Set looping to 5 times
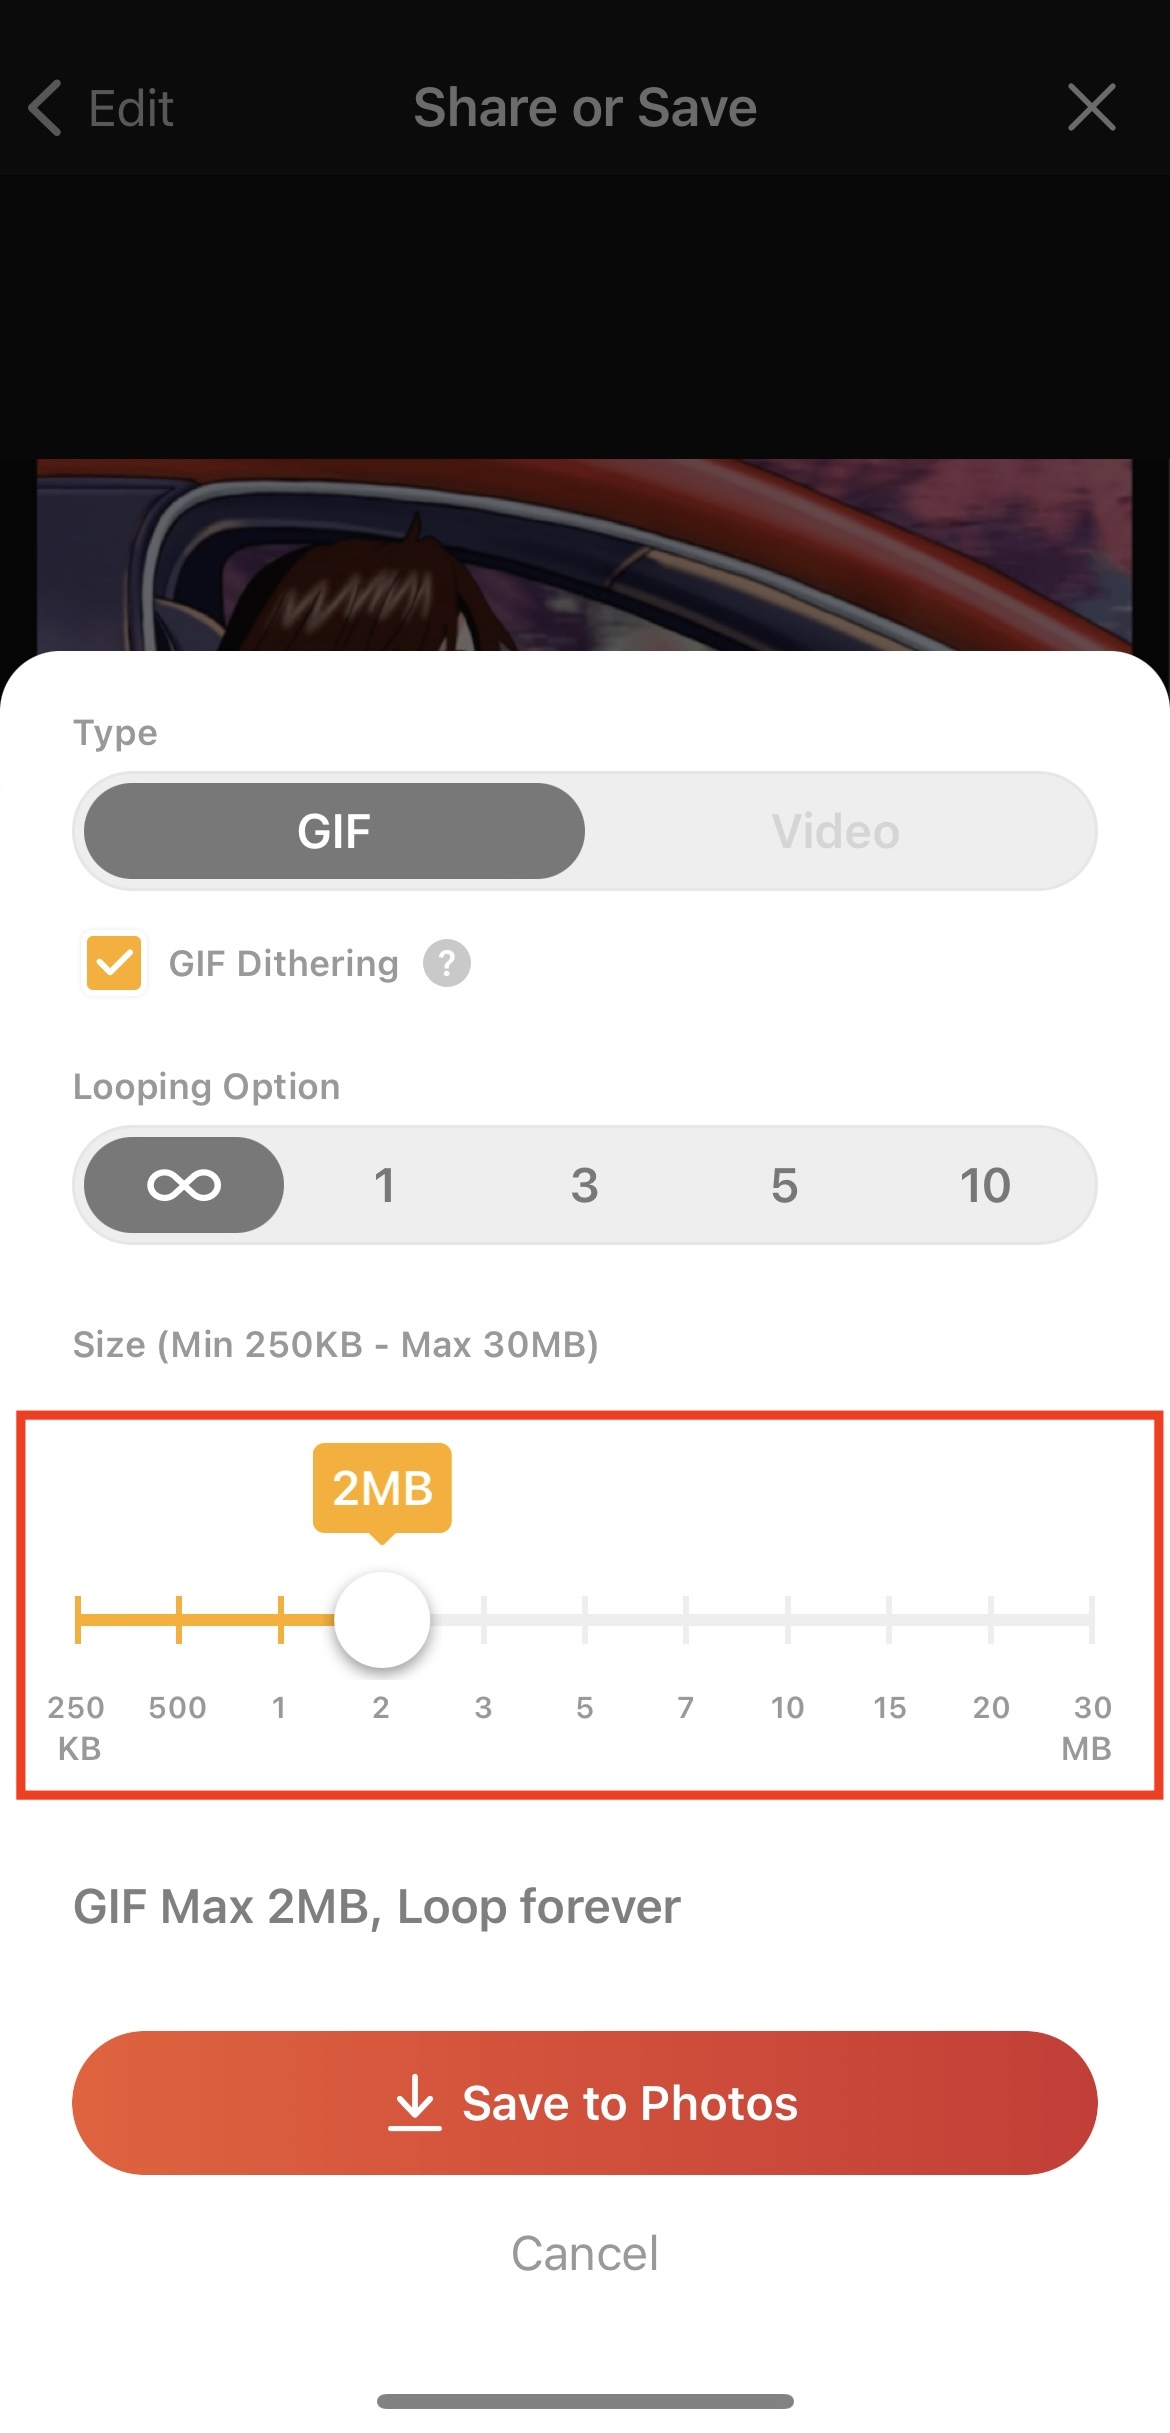 (x=784, y=1185)
